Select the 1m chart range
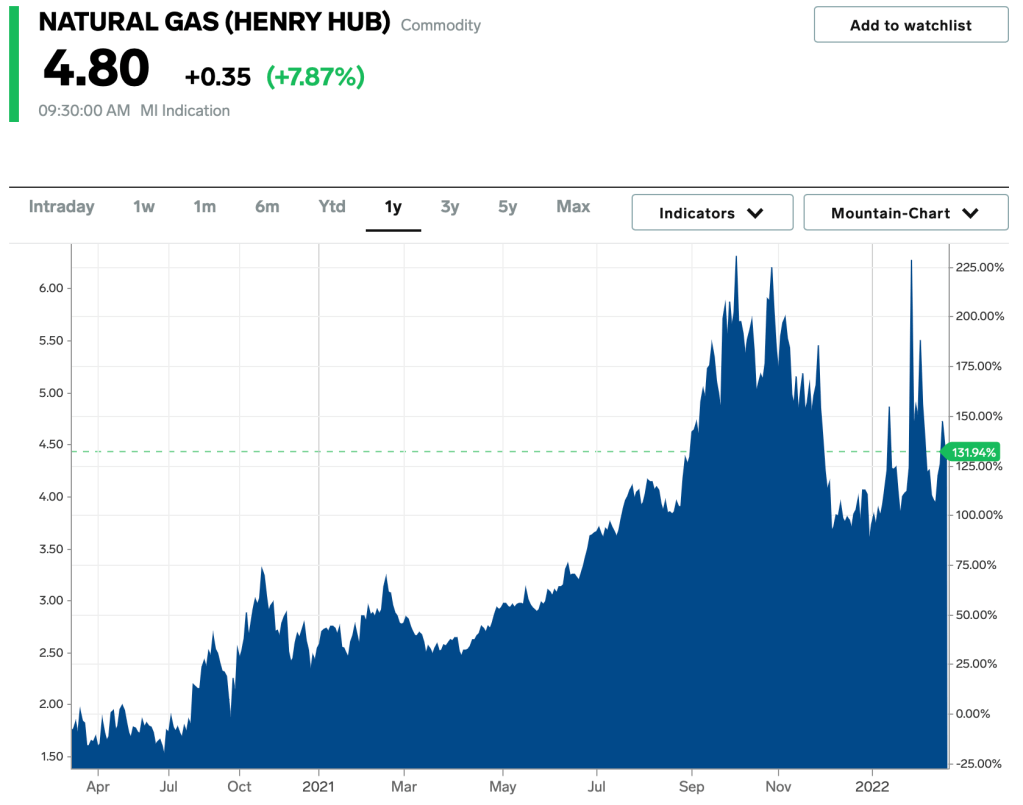This screenshot has width=1023, height=805. point(205,207)
